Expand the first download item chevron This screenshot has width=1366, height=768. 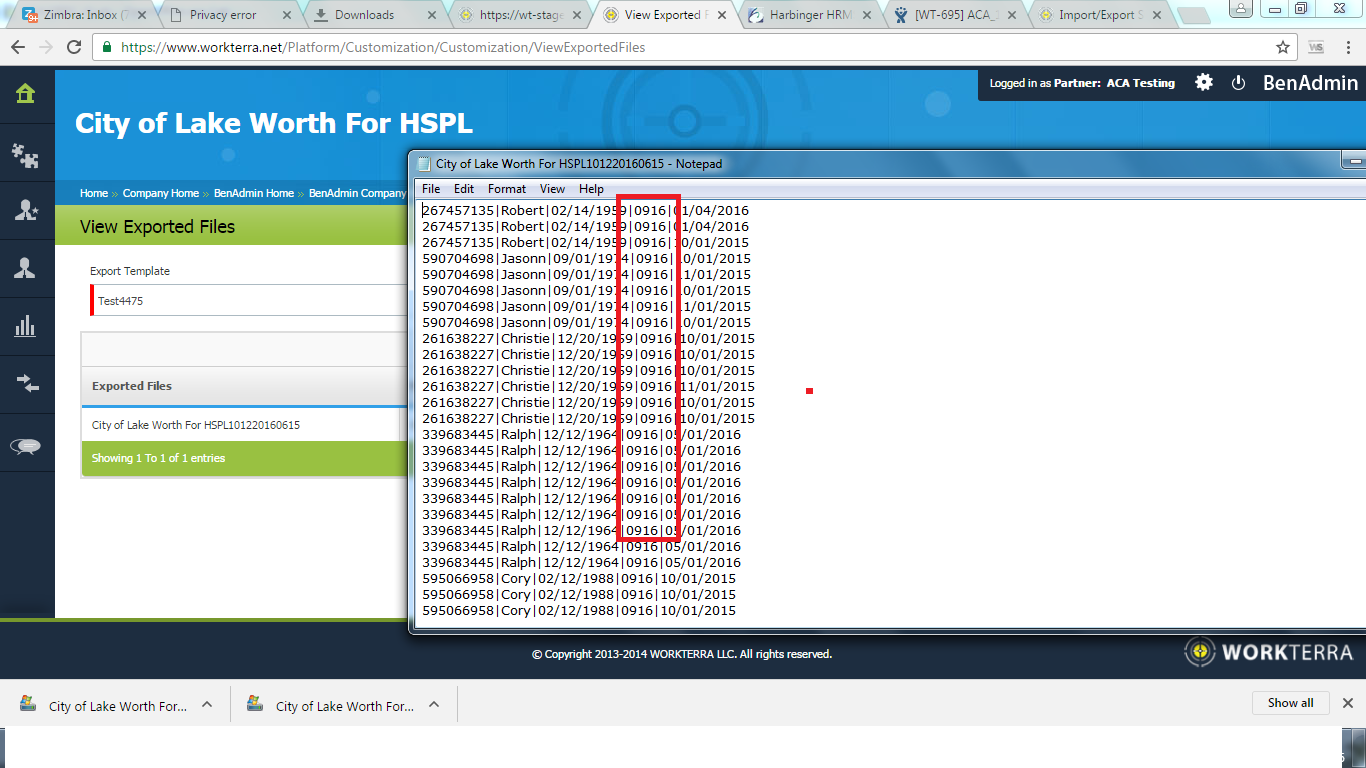pyautogui.click(x=207, y=704)
